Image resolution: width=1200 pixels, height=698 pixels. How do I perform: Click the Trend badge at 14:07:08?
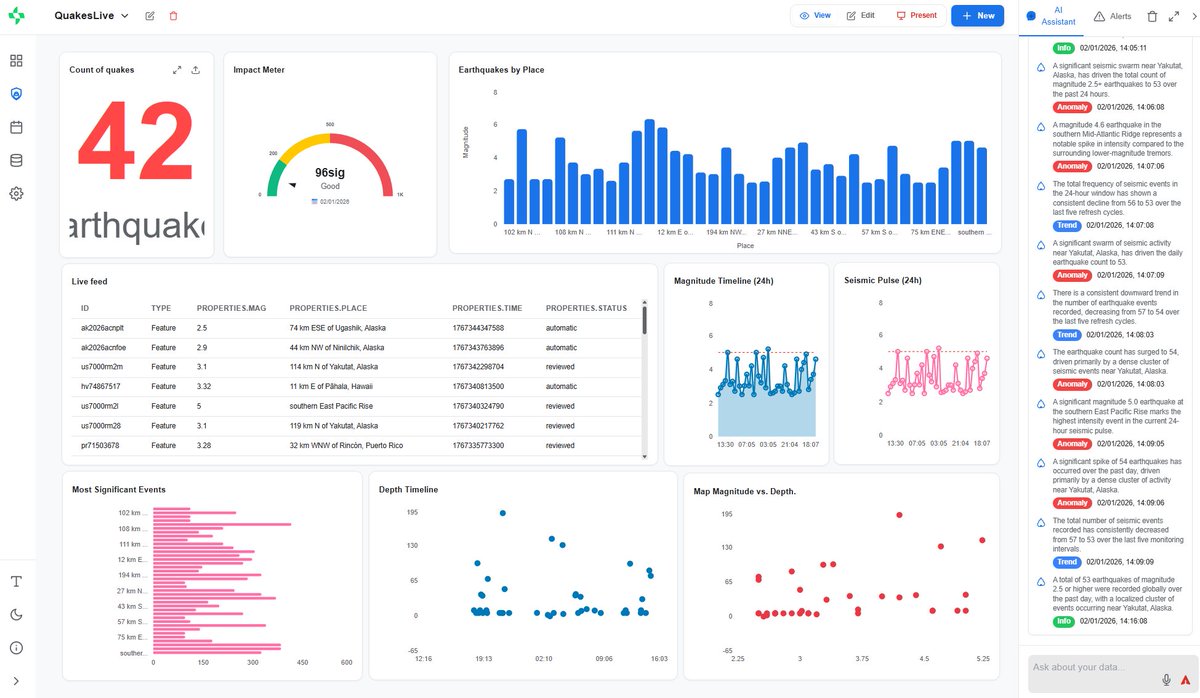click(x=1069, y=225)
